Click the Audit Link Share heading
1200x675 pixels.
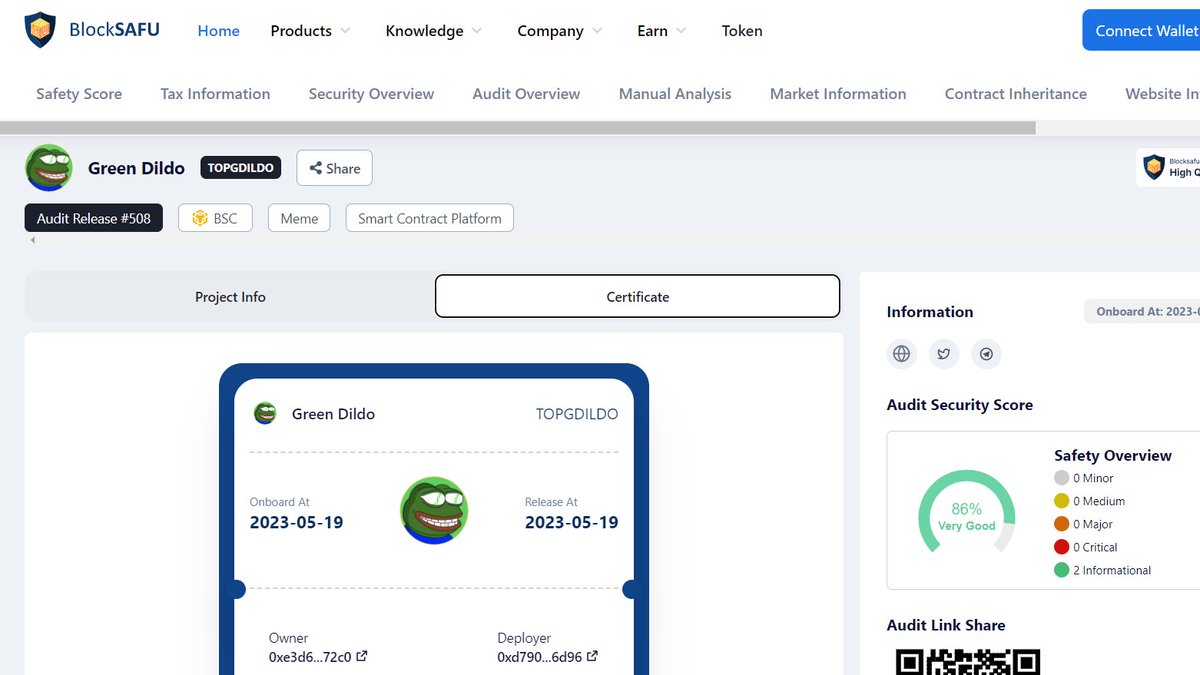(946, 625)
